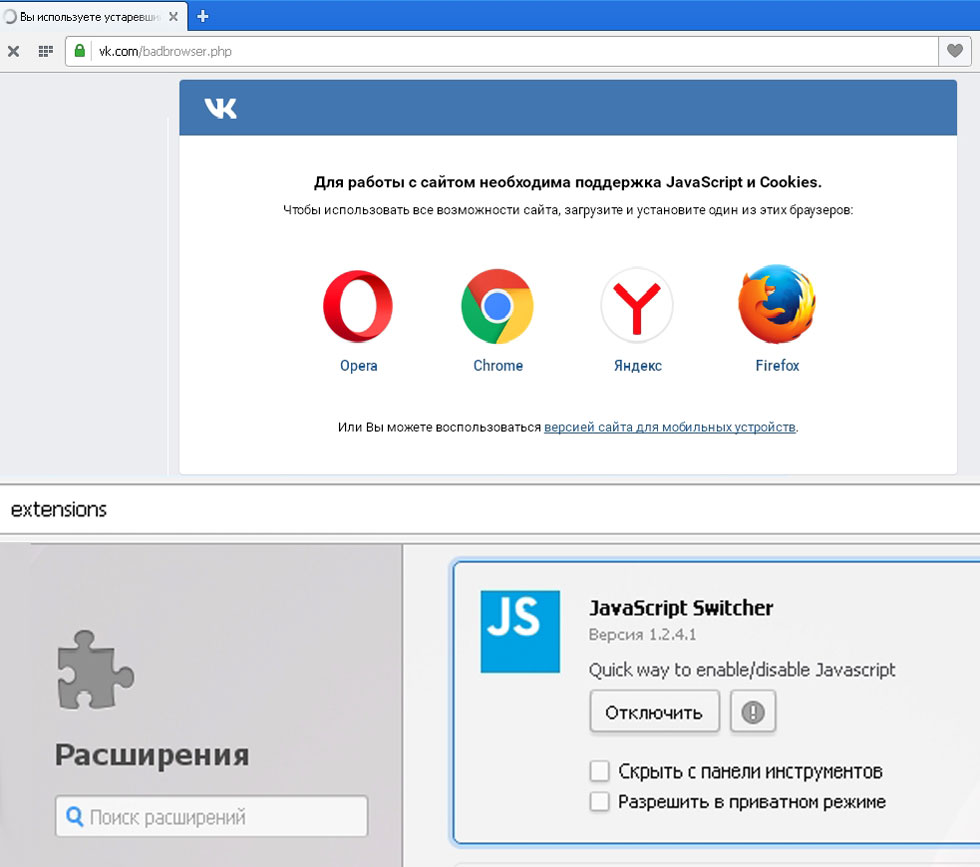
Task: Click the Opera browser logo
Action: (358, 306)
